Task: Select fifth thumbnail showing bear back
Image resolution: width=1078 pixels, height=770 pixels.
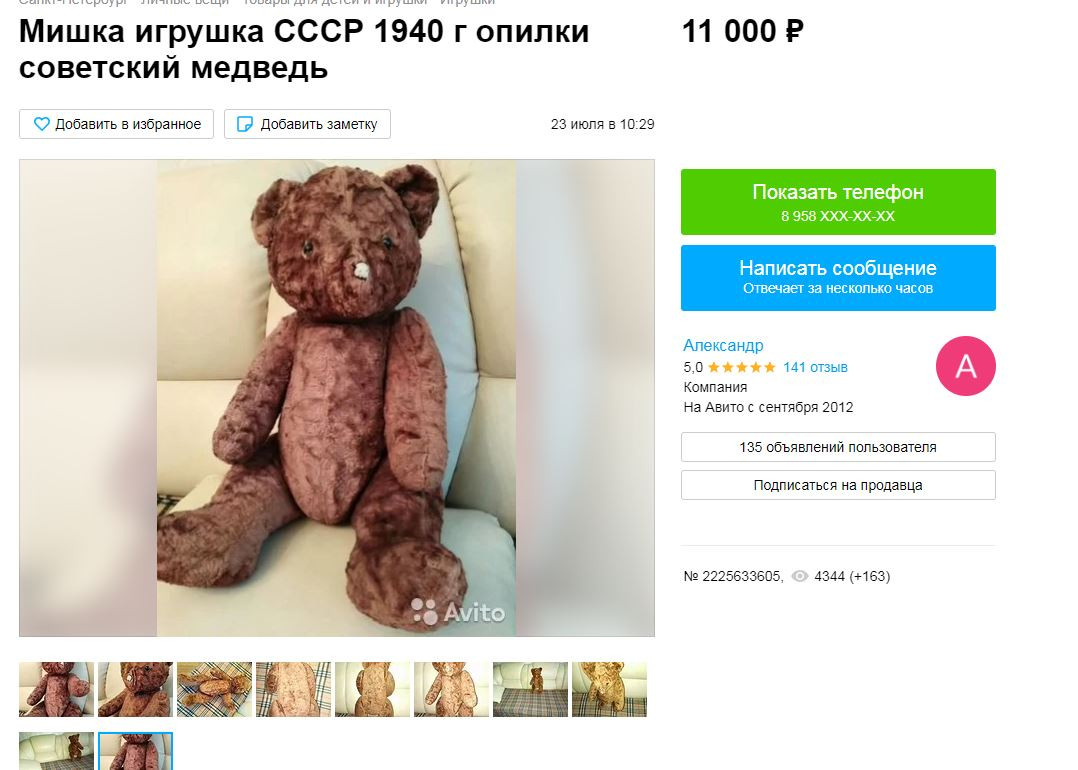Action: 373,690
